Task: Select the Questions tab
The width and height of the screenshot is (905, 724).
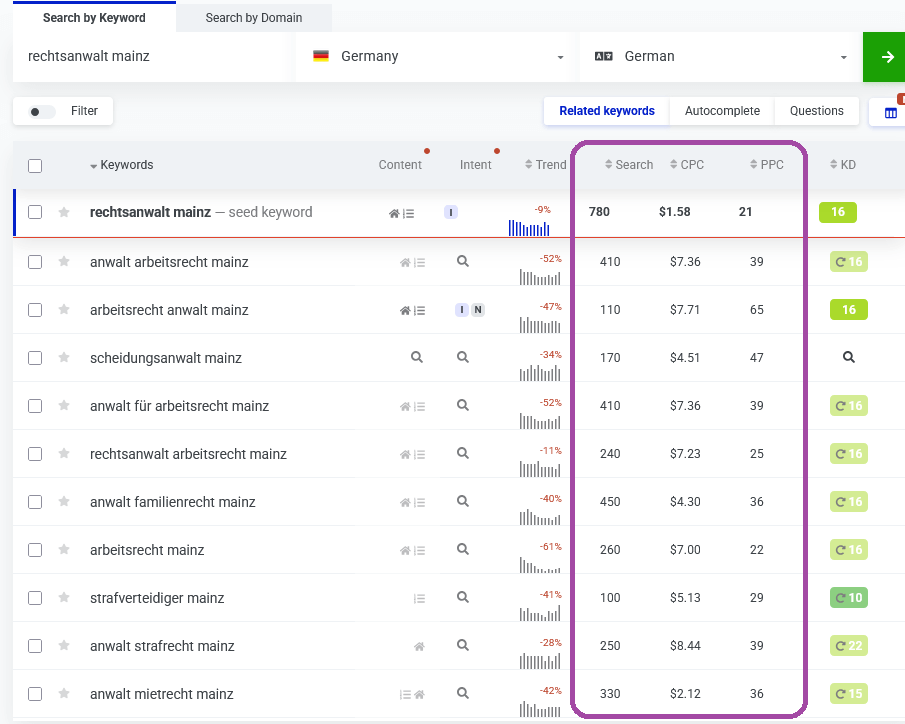Action: pos(817,111)
